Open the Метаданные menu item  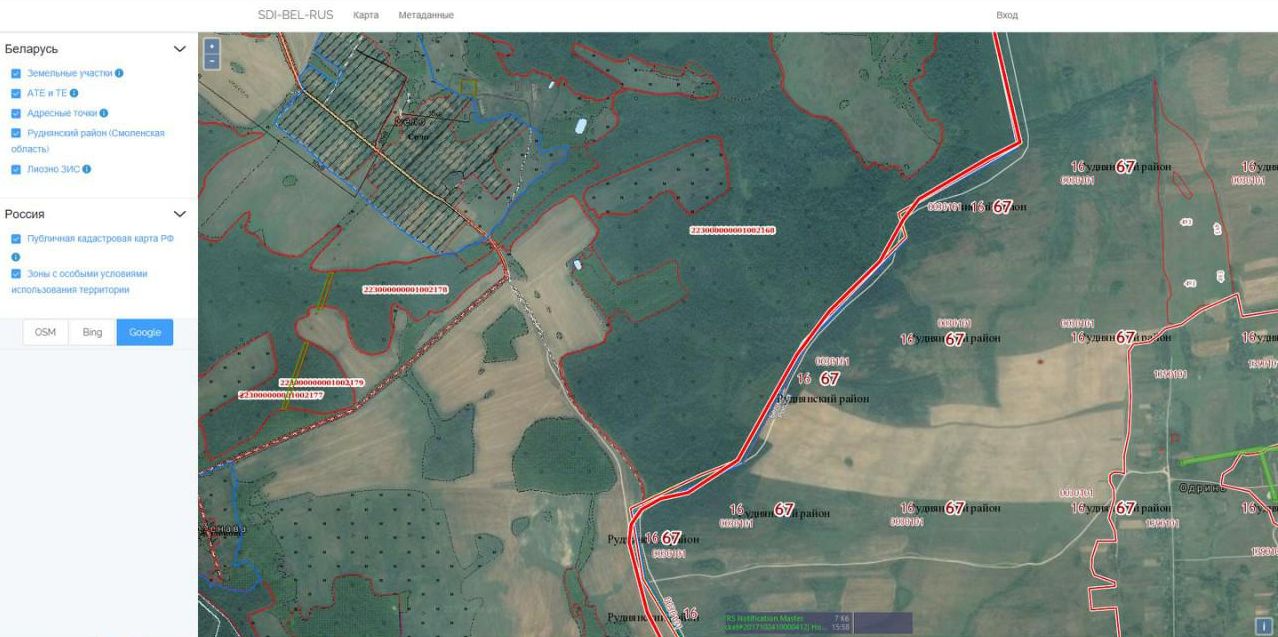pyautogui.click(x=425, y=16)
